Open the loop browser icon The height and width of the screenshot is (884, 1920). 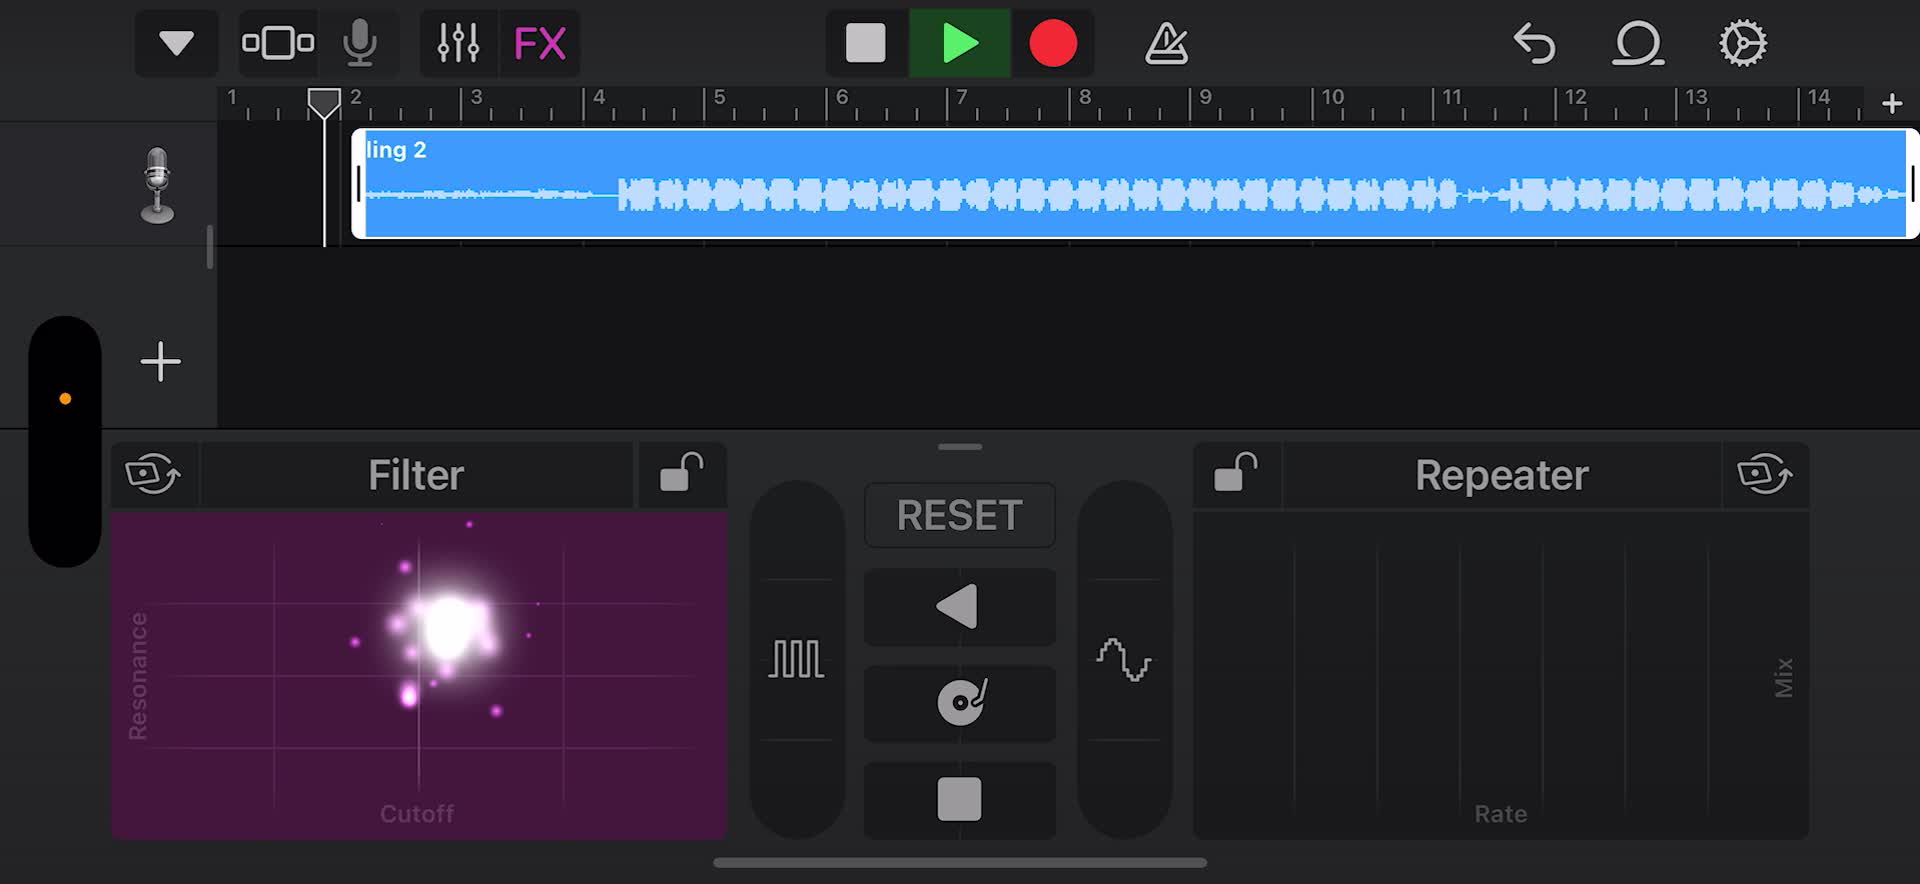(1637, 44)
